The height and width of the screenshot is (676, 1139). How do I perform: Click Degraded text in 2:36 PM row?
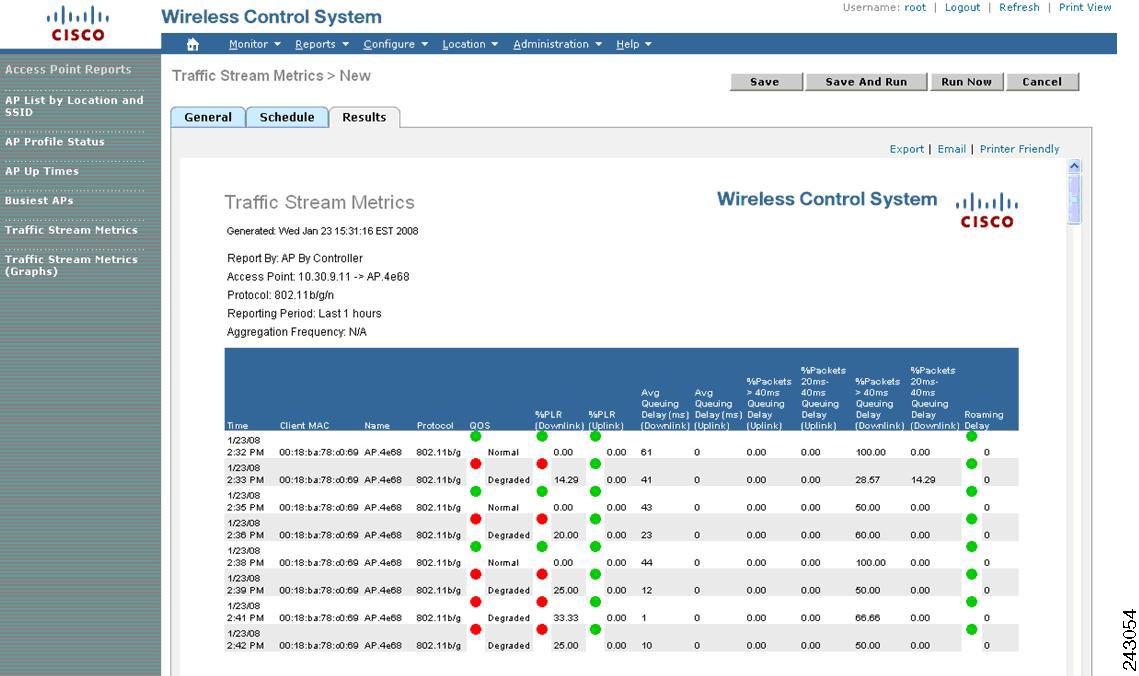point(508,535)
